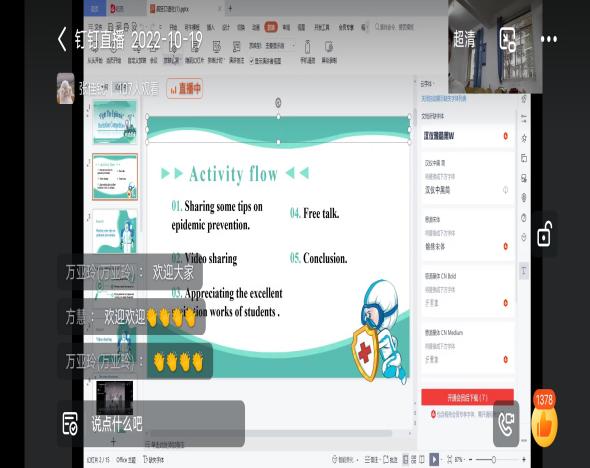
Task: Tap the video call link-mic icon
Action: tap(506, 424)
